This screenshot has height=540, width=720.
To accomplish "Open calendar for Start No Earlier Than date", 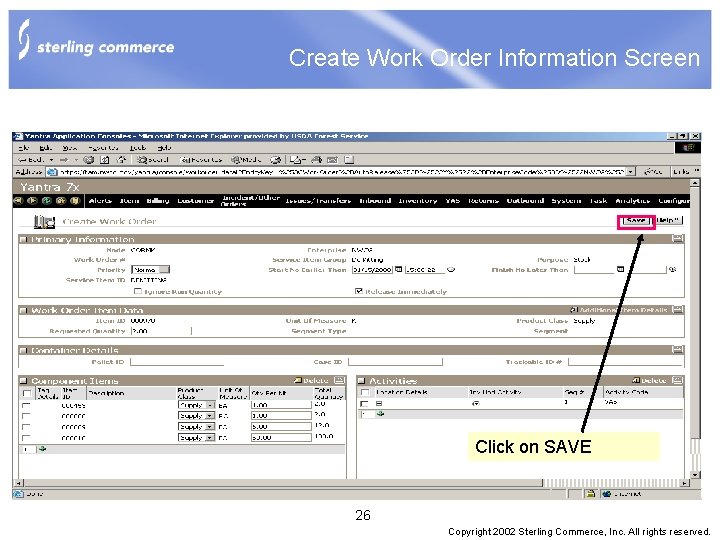I will (399, 270).
